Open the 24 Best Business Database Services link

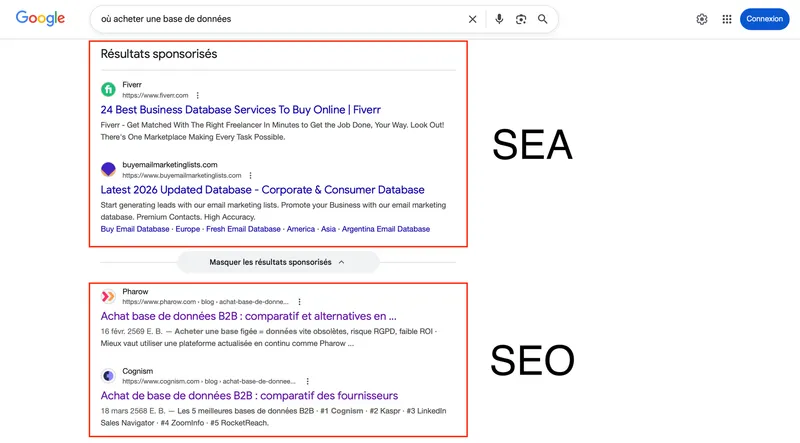pyautogui.click(x=240, y=110)
